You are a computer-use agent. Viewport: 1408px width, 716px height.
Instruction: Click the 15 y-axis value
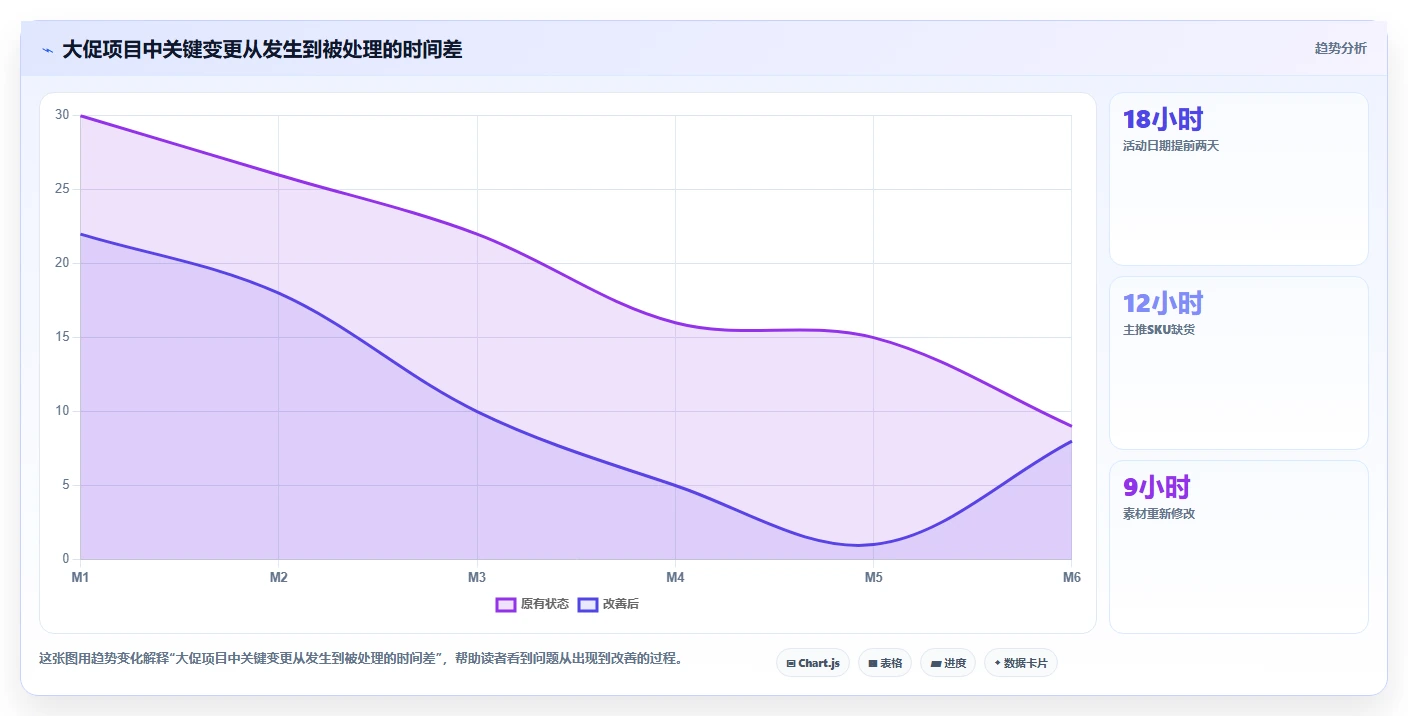(x=62, y=337)
